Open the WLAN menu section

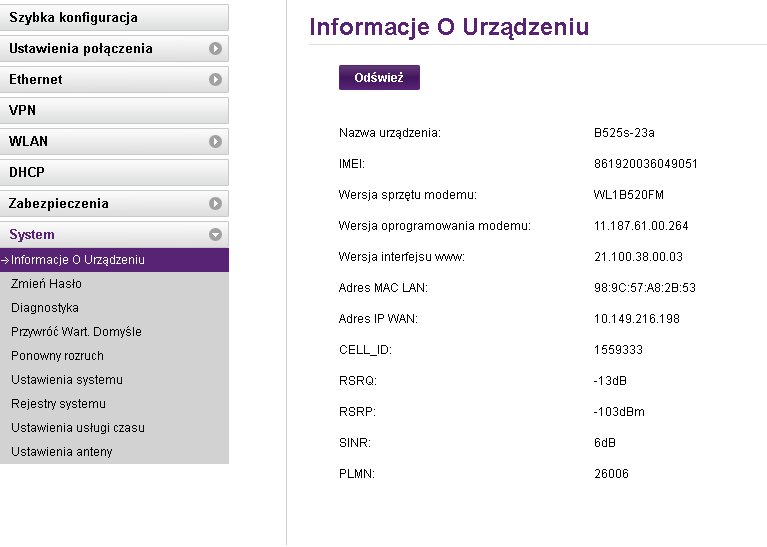tap(114, 141)
